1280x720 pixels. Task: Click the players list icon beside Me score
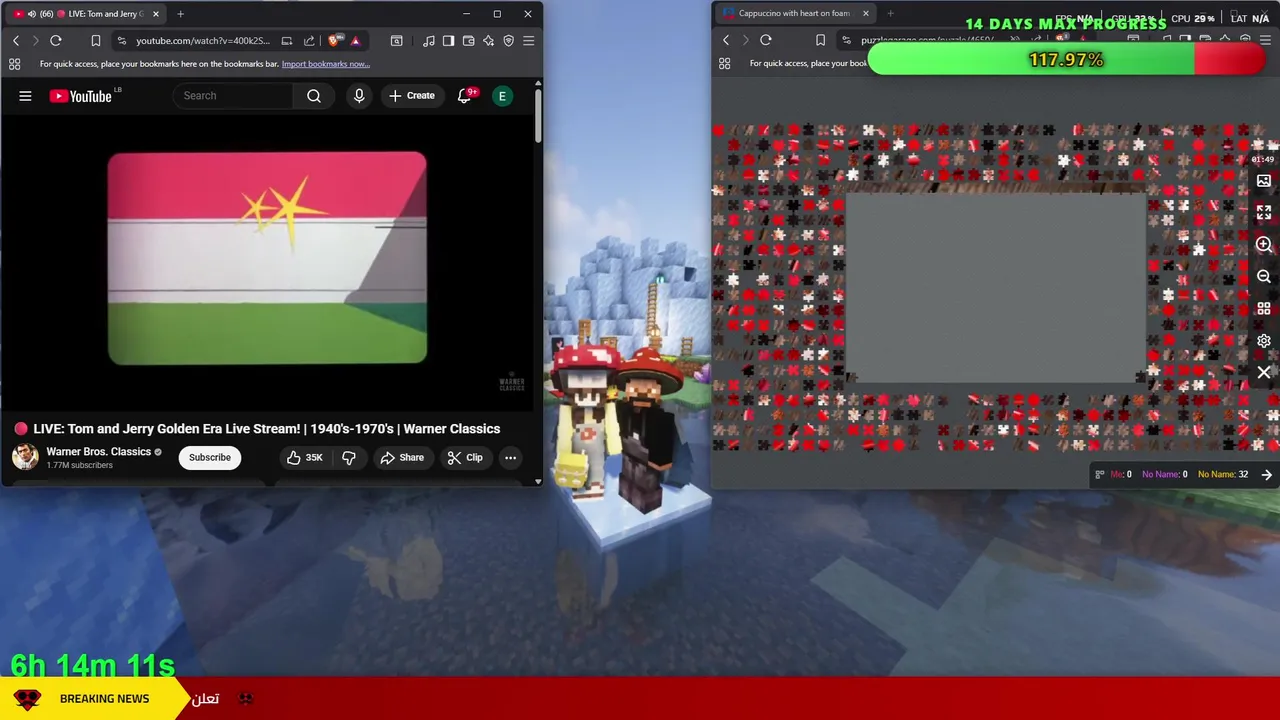point(1100,475)
